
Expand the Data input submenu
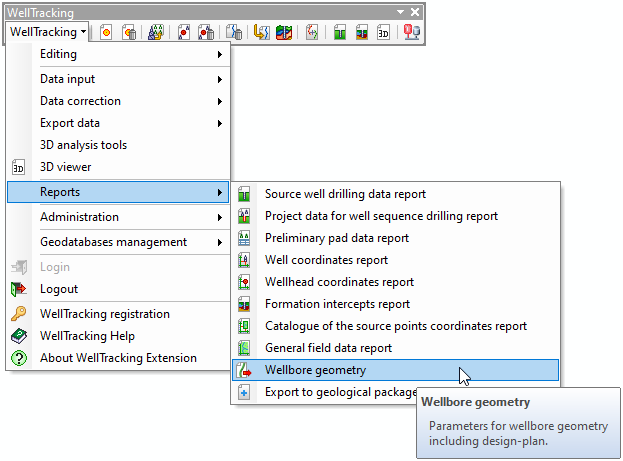click(118, 79)
